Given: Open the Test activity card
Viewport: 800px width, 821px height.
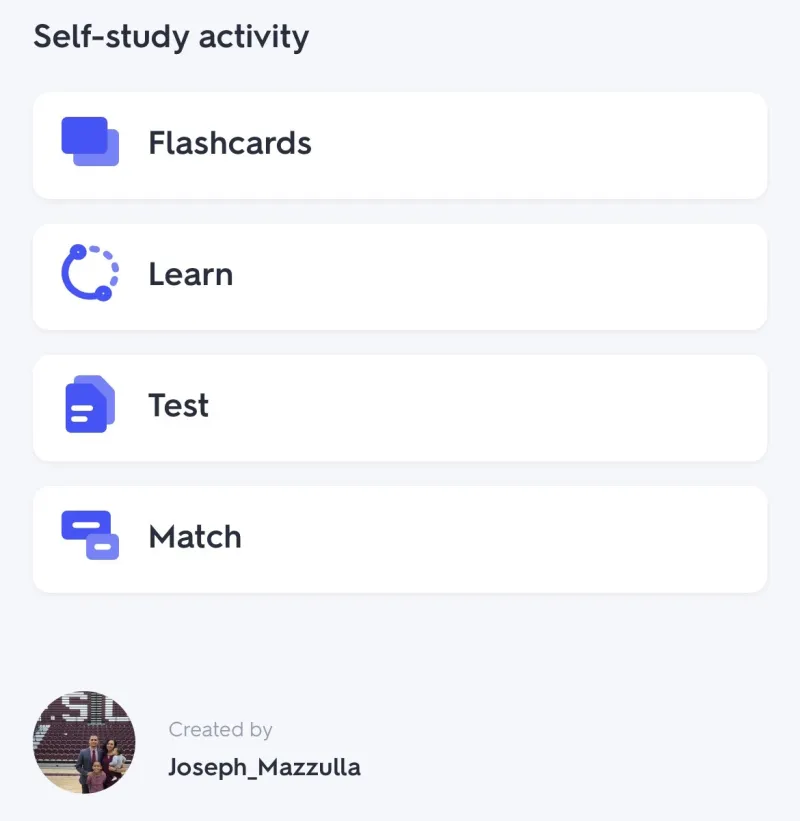Looking at the screenshot, I should pos(400,408).
